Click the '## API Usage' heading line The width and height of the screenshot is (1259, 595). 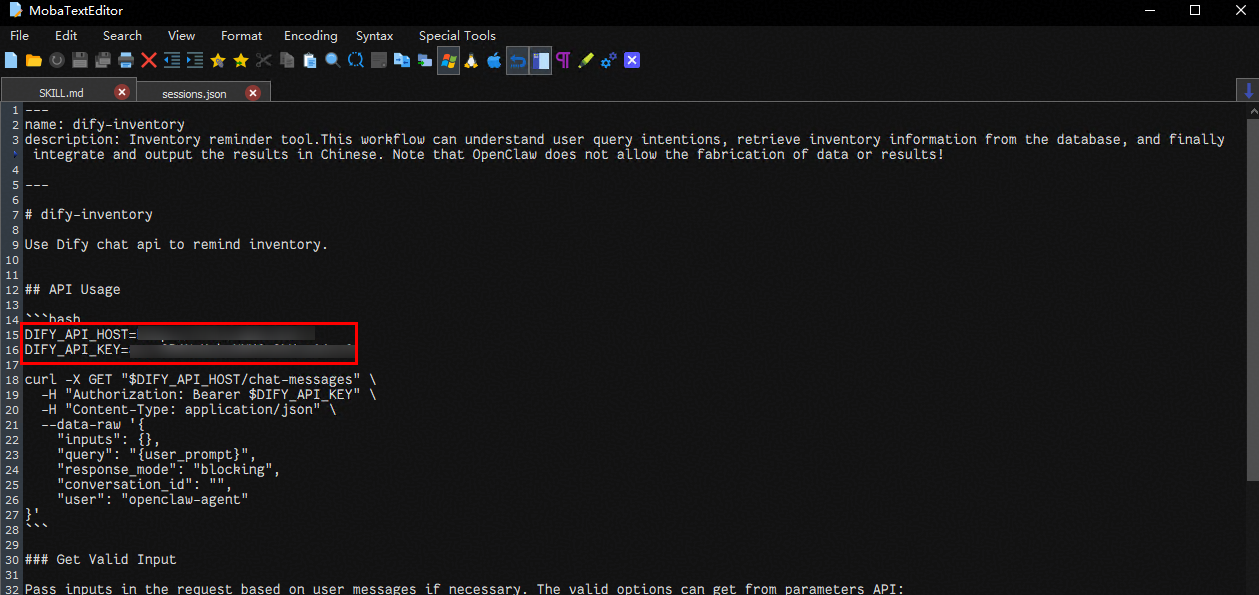[73, 290]
